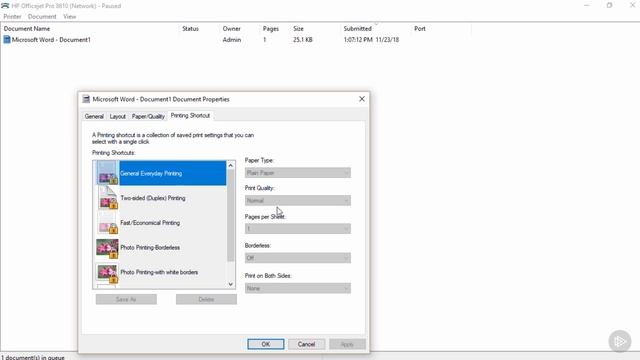640x360 pixels.
Task: Click the Owner column header
Action: pos(231,29)
